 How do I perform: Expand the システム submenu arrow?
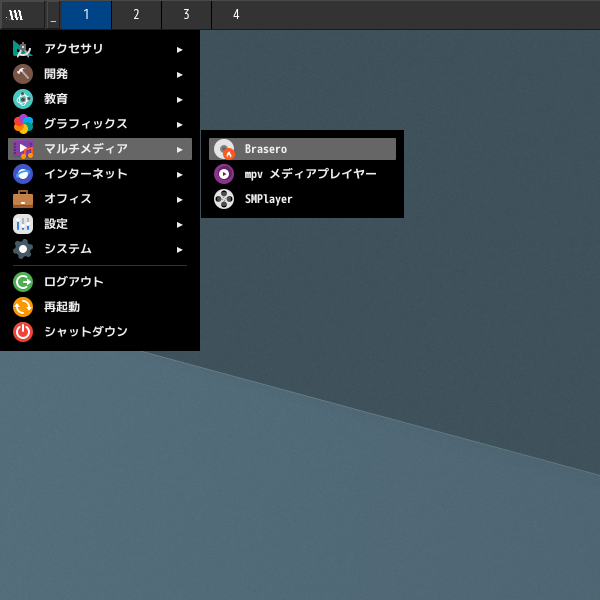pos(179,250)
